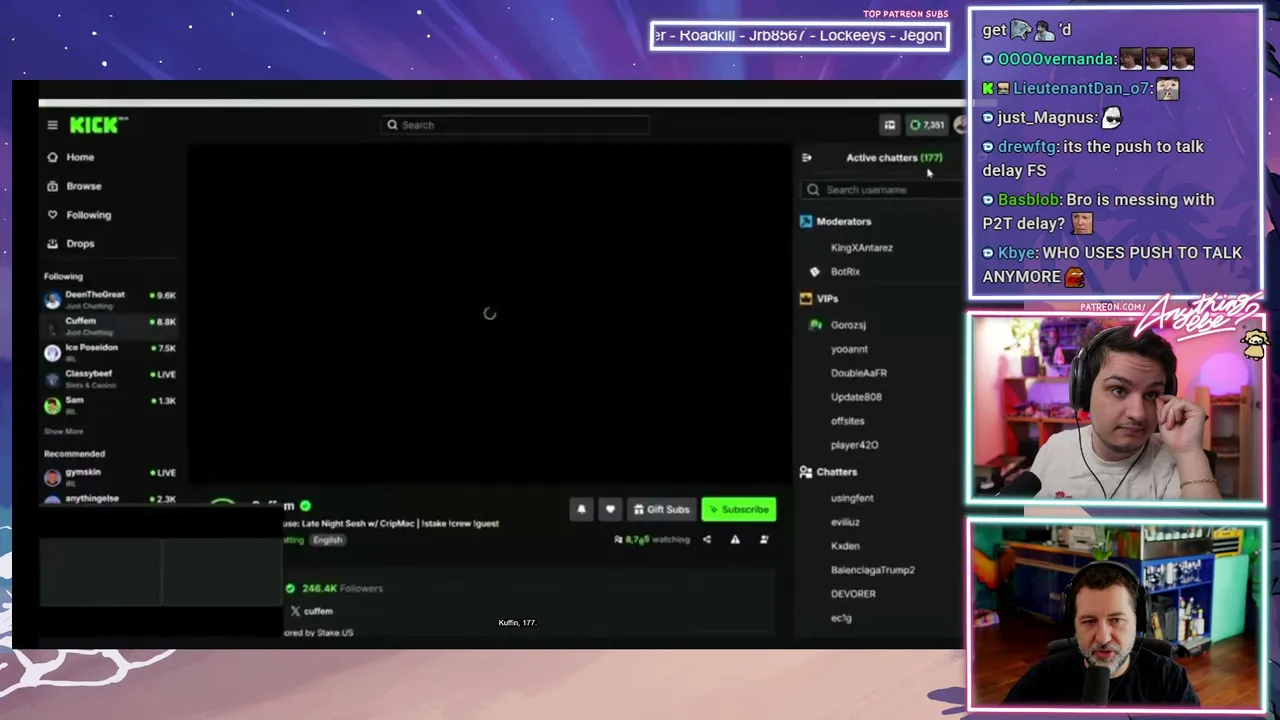Click the Browse icon in sidebar
1280x720 pixels.
point(53,186)
